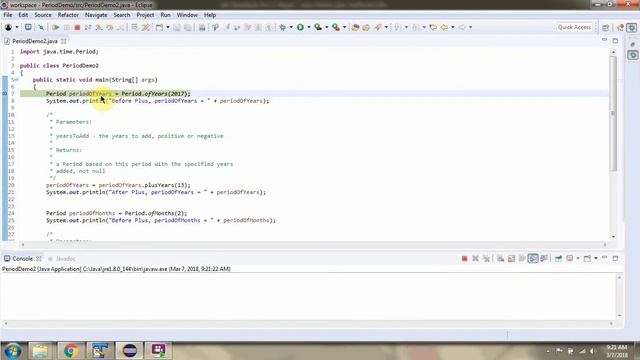Click the Suspend icon in main toolbar
The image size is (640, 360).
[x=66, y=27]
